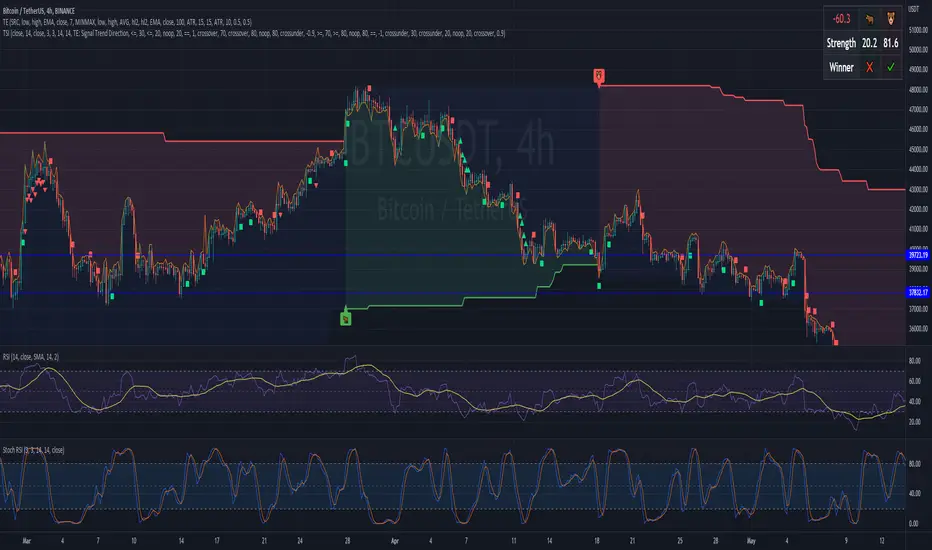Click the 45000.00 price axis label
The height and width of the screenshot is (550, 932).
tap(918, 149)
